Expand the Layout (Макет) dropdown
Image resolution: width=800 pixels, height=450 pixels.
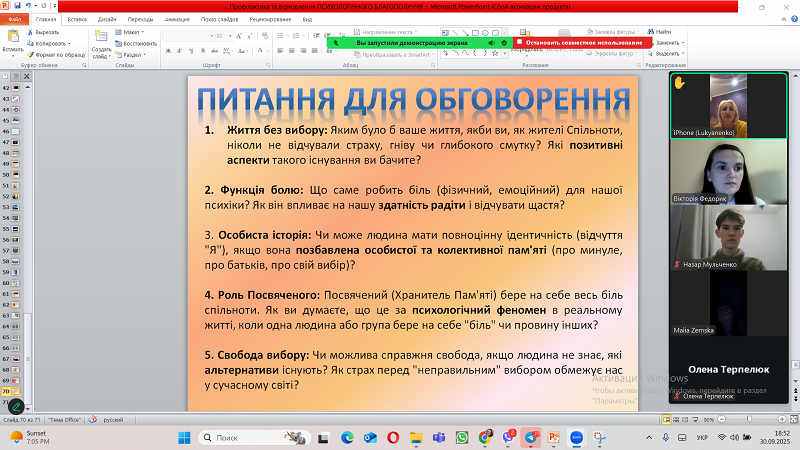pos(133,32)
